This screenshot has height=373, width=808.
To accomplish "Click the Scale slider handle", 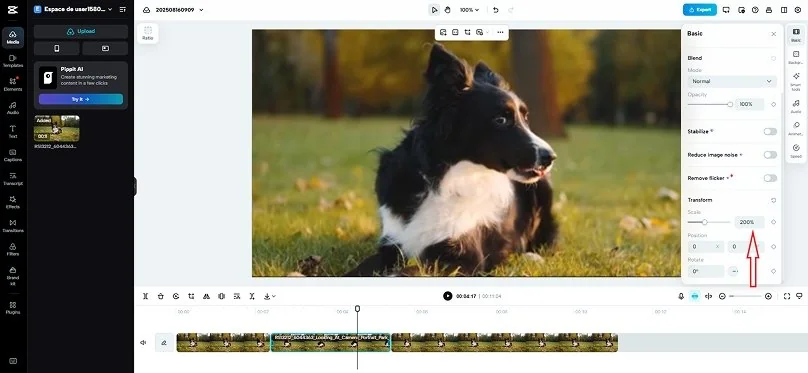I will pos(704,222).
